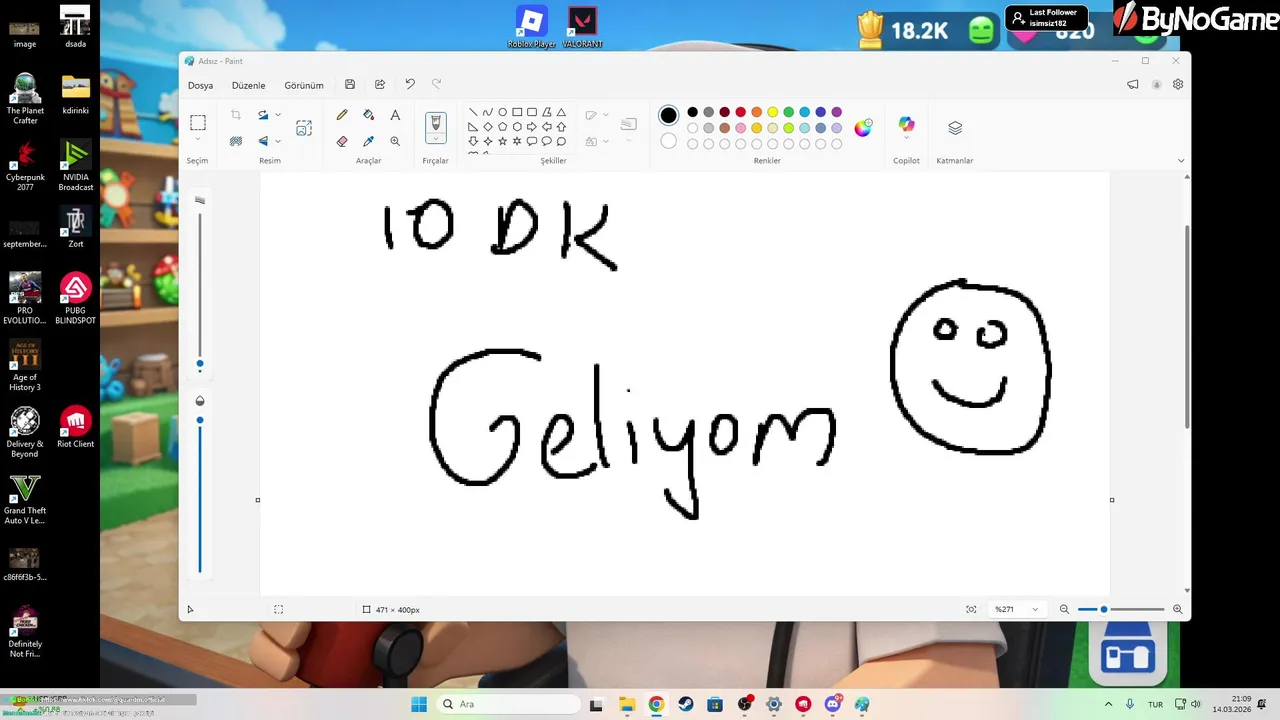This screenshot has width=1280, height=720.
Task: Open the shape outline dropdown
Action: coord(606,115)
